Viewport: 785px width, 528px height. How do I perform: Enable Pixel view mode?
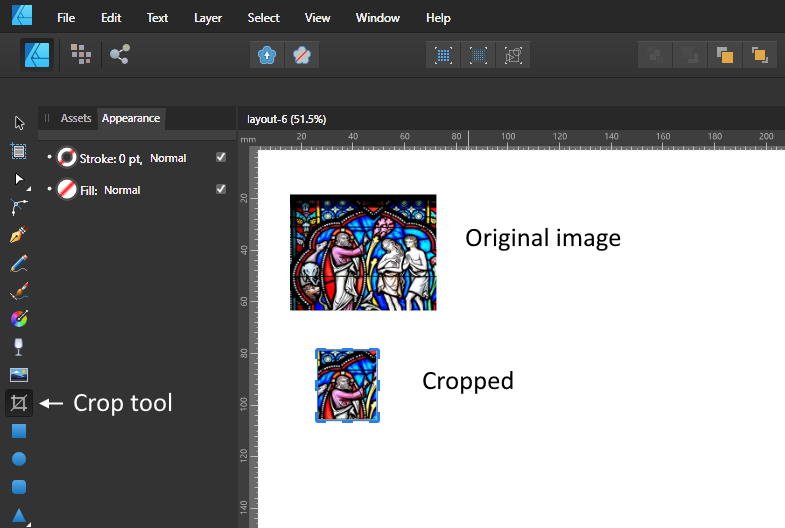(443, 55)
